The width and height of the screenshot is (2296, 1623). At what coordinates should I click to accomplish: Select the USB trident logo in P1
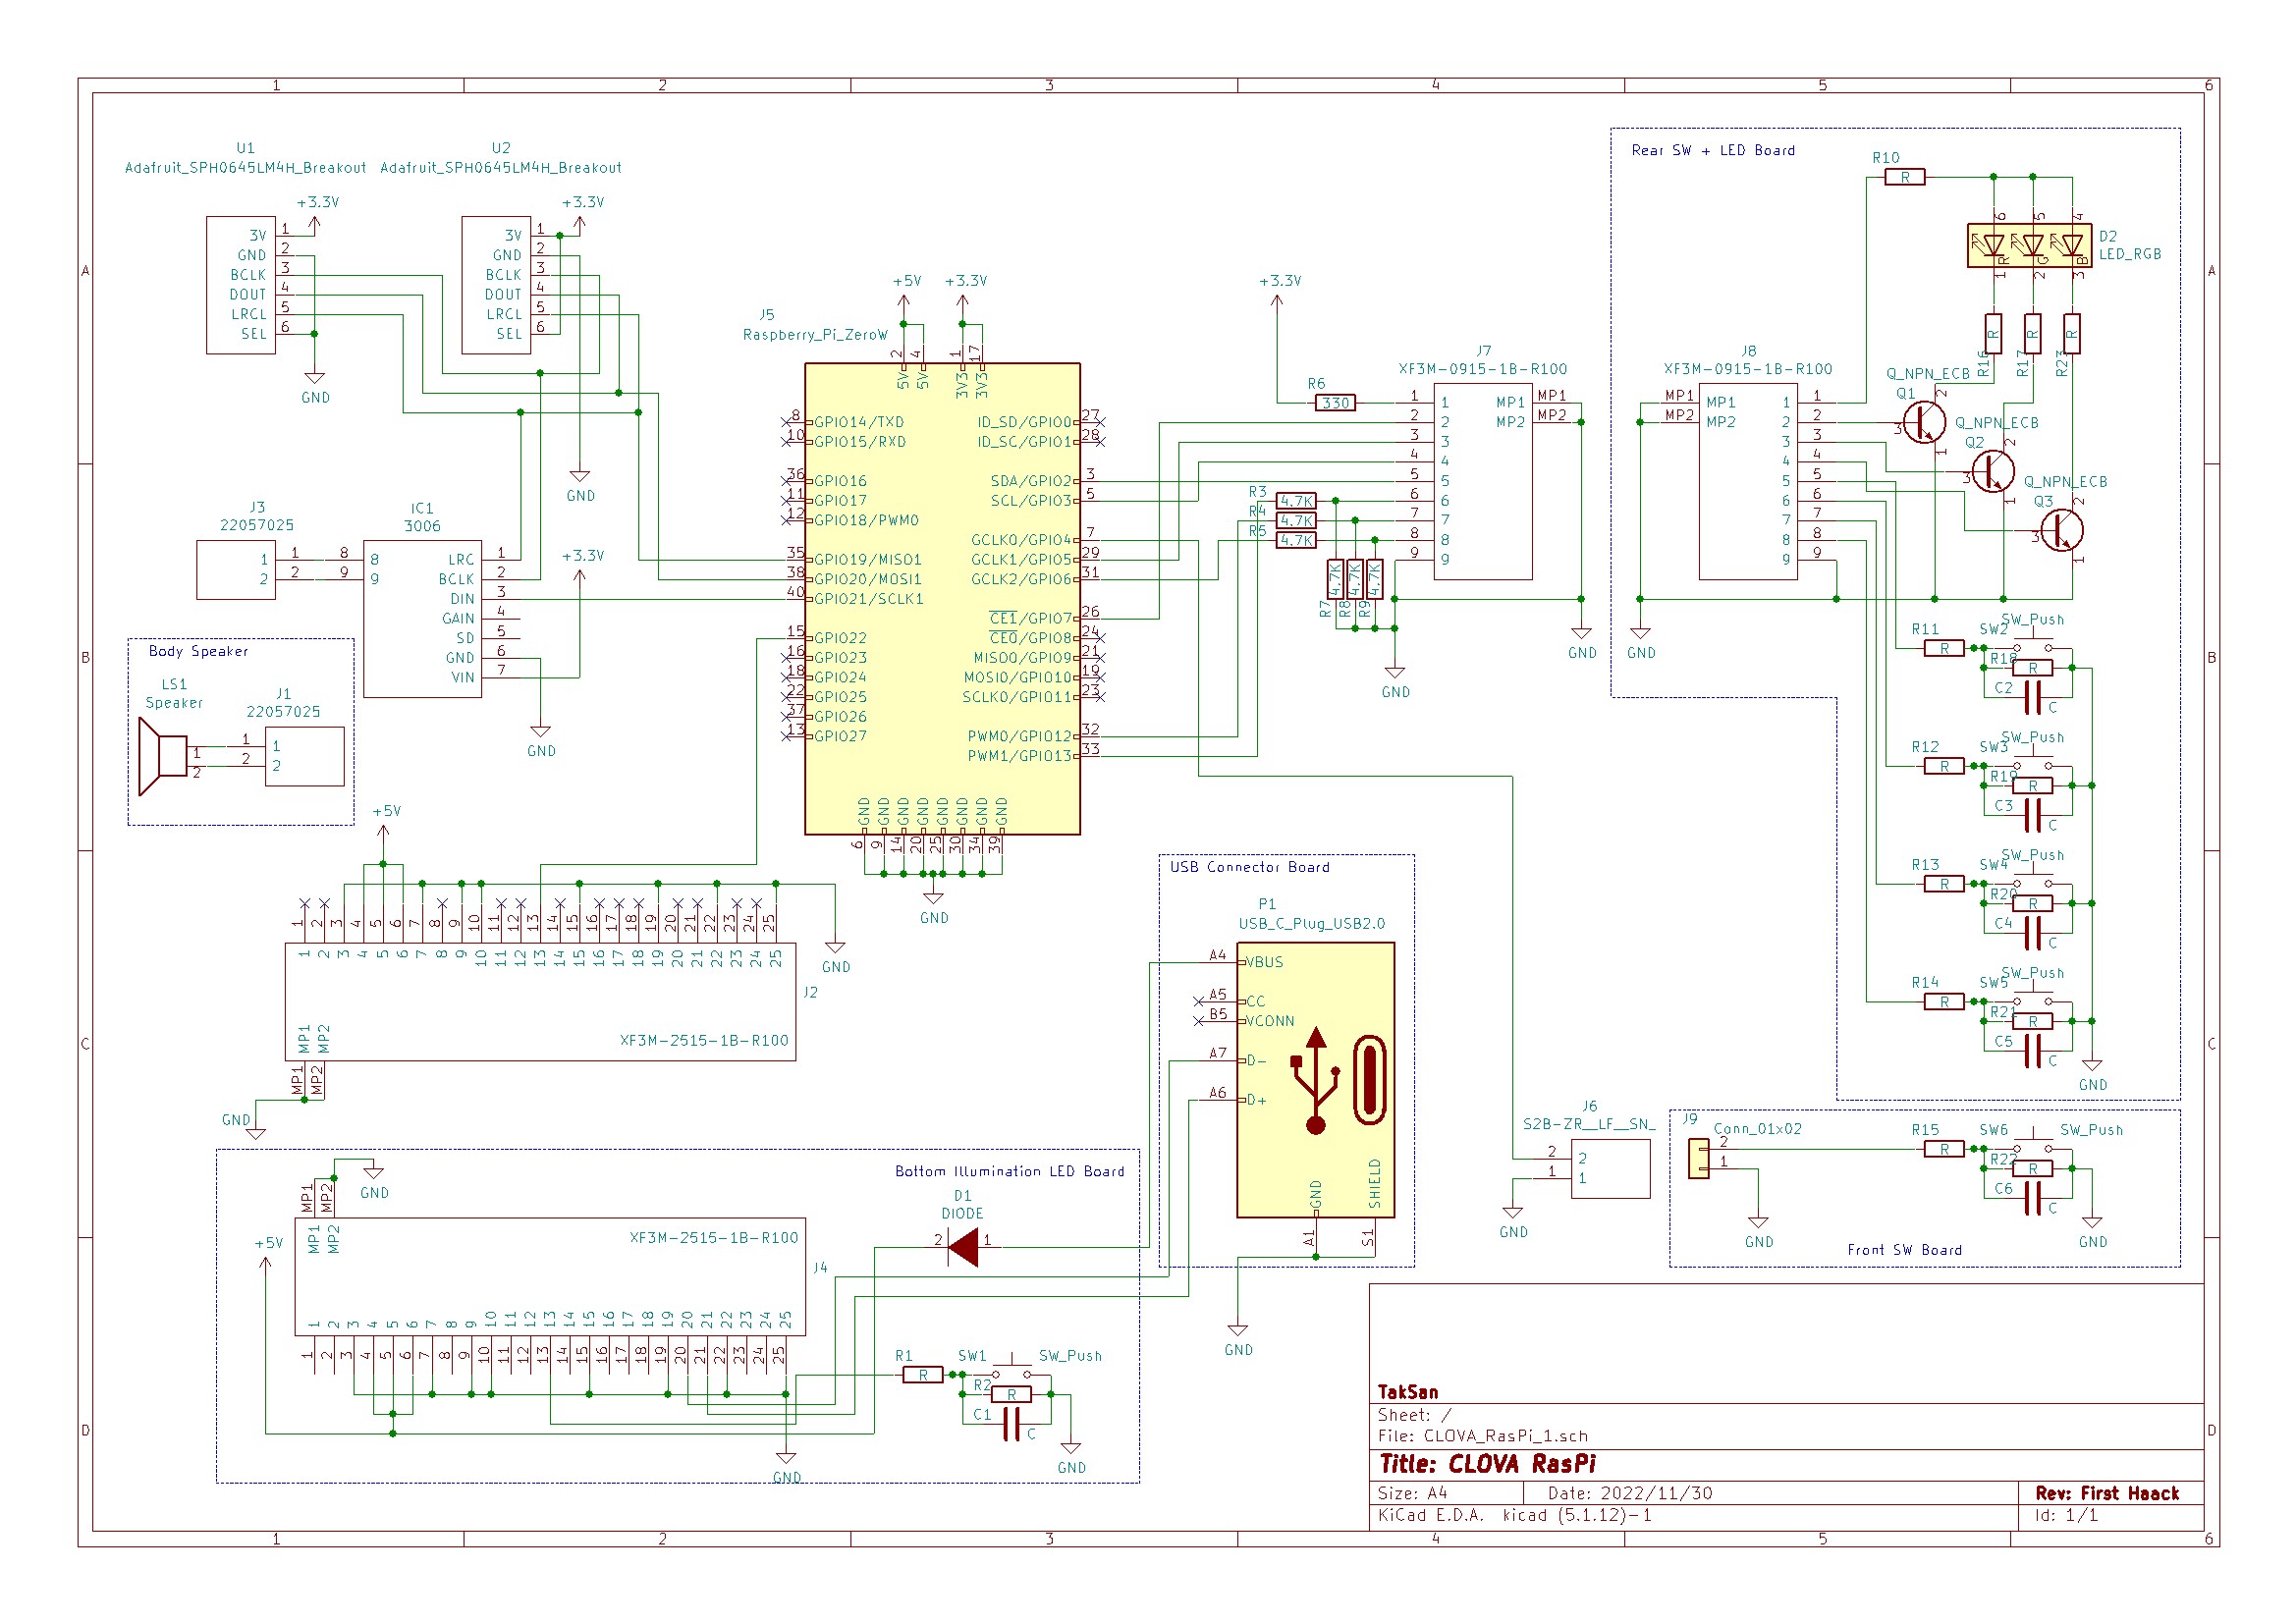1316,1082
